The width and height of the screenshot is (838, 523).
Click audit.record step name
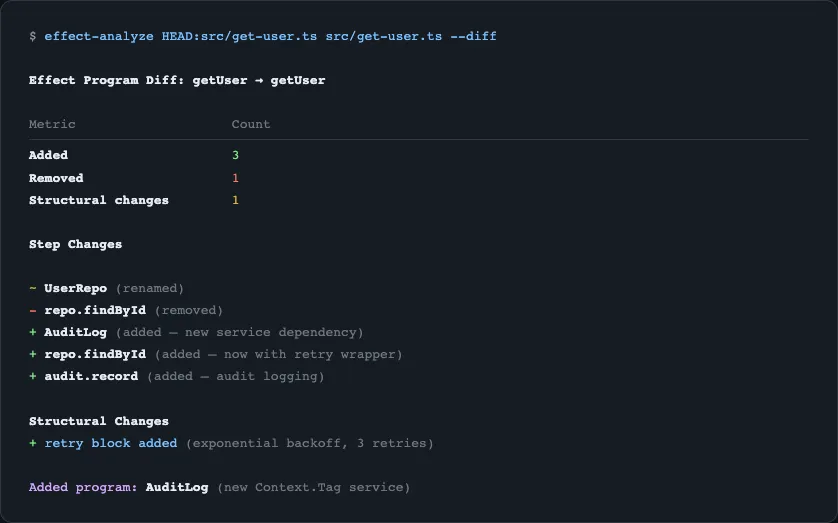91,377
